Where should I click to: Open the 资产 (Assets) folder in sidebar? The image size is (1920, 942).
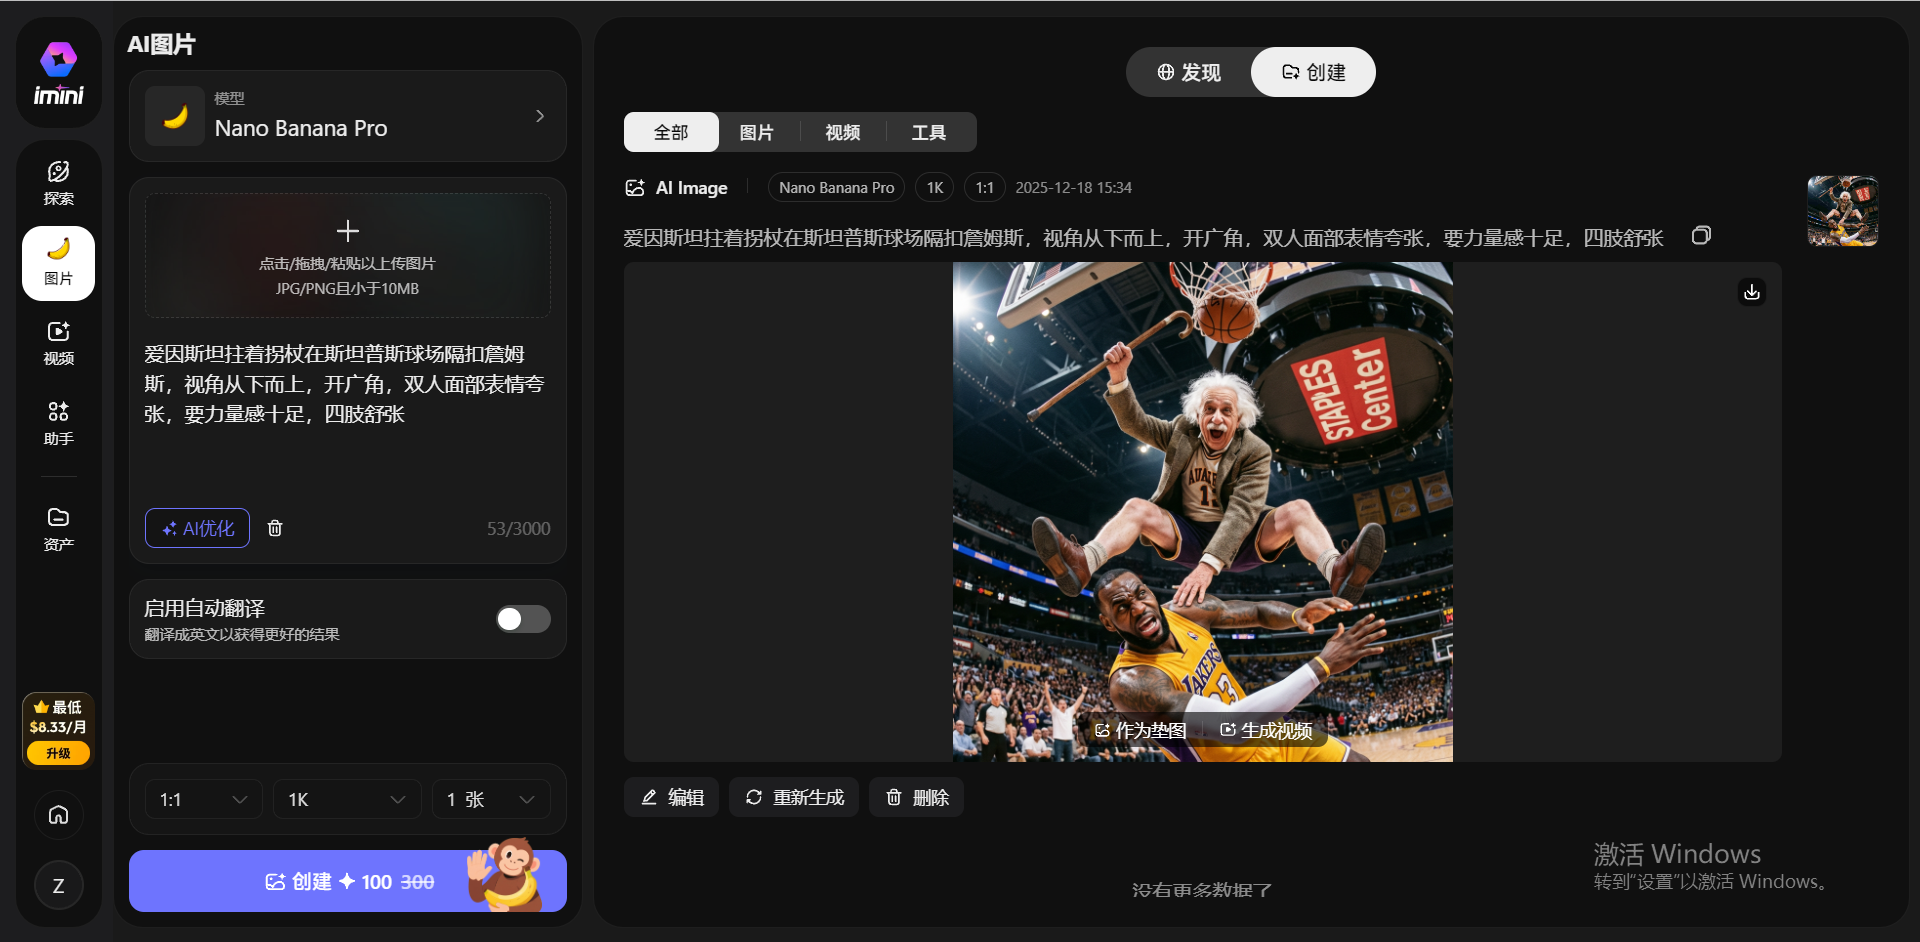[x=58, y=527]
